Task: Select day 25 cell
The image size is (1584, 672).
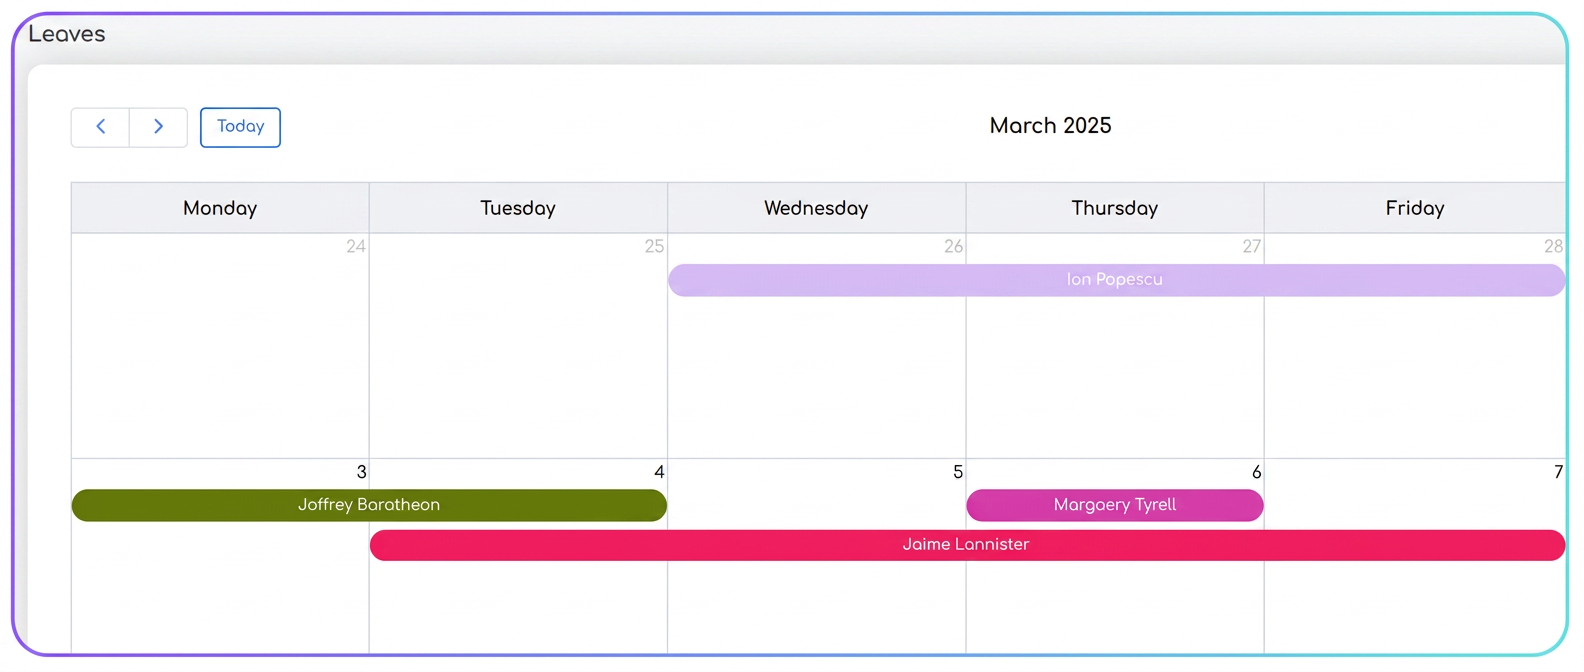Action: point(518,346)
